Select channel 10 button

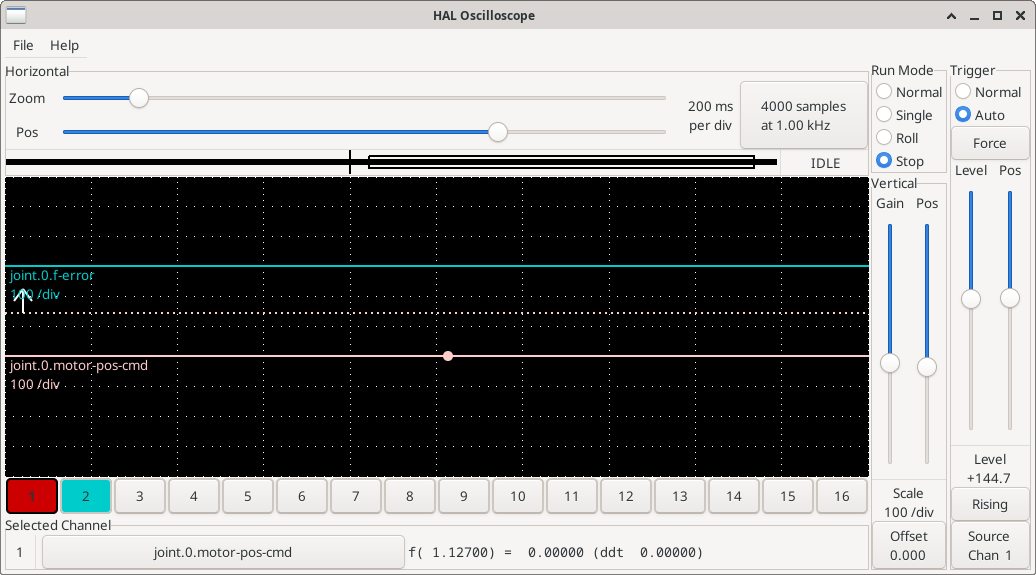518,496
